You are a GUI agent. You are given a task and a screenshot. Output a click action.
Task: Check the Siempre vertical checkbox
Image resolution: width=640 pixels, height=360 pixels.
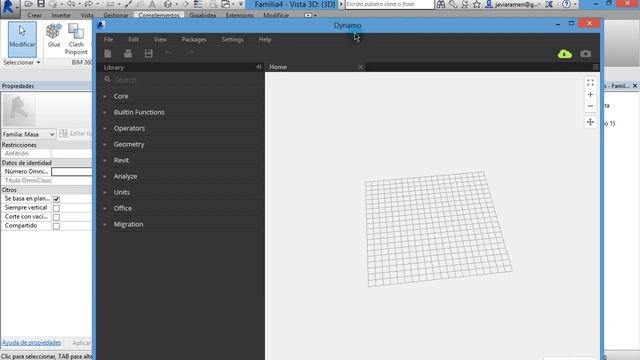[56, 208]
